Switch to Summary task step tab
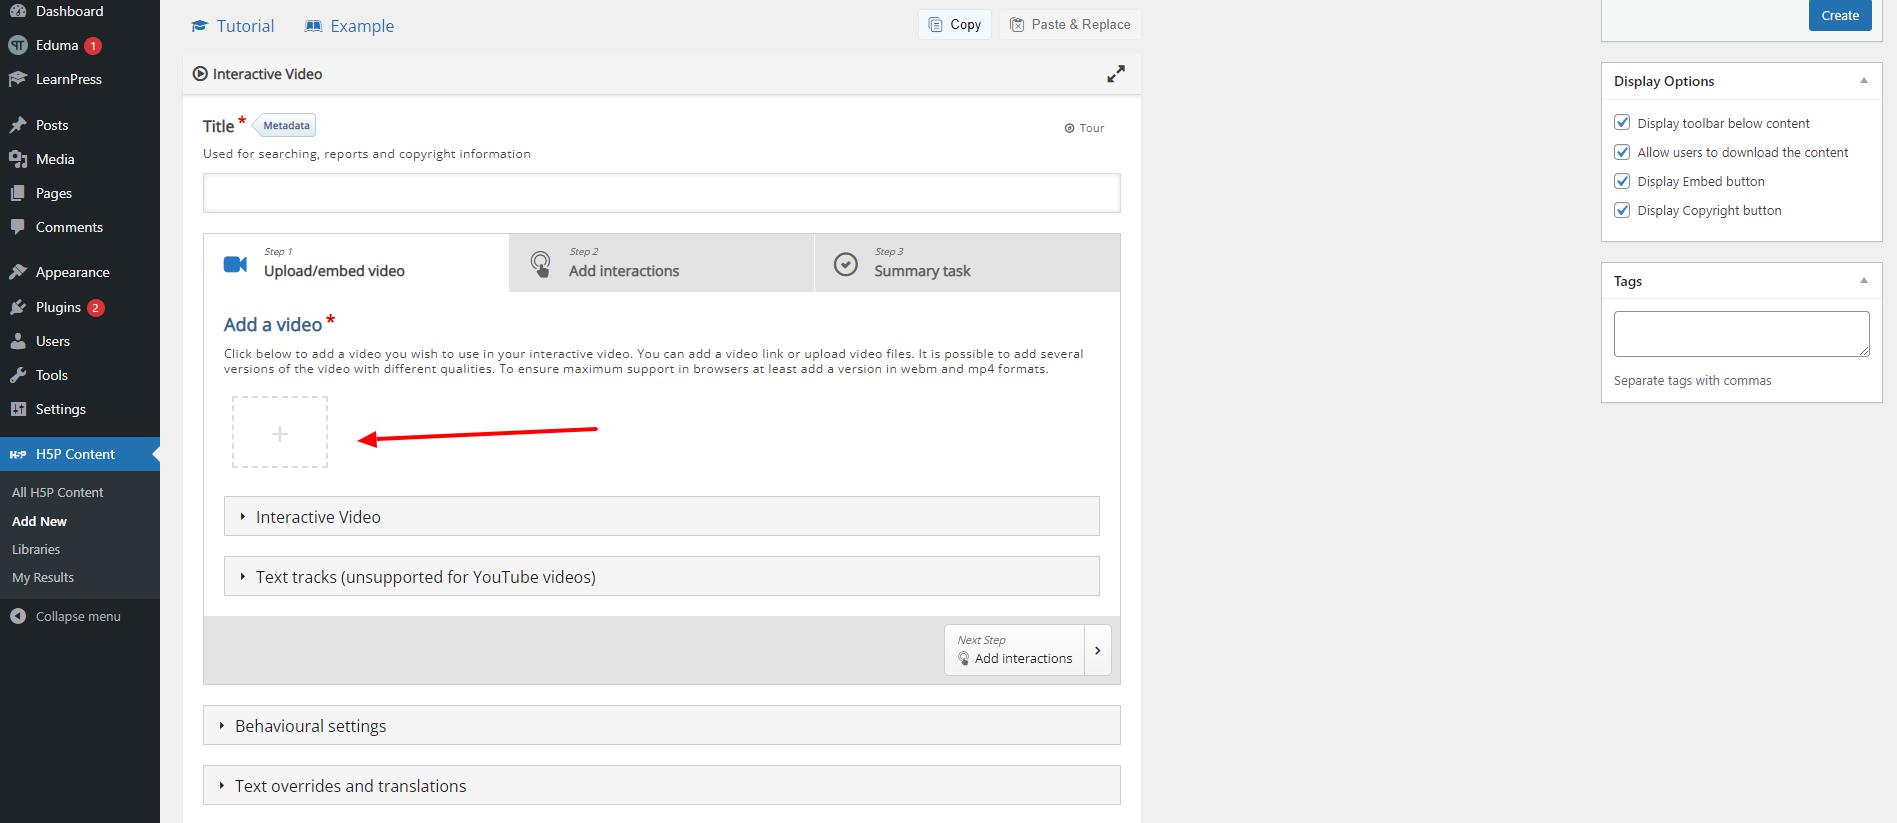The height and width of the screenshot is (823, 1897). (968, 263)
